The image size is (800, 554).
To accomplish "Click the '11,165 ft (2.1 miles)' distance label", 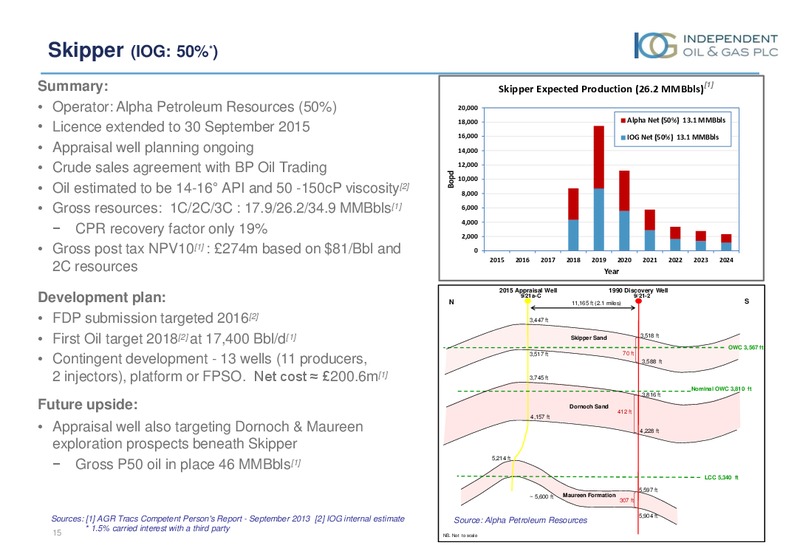I will [x=596, y=303].
